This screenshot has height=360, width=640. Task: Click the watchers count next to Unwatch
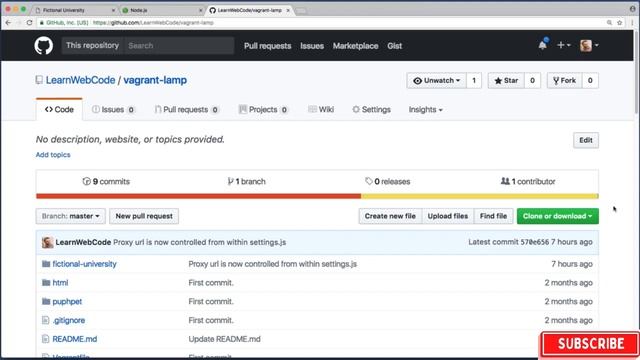pyautogui.click(x=474, y=80)
